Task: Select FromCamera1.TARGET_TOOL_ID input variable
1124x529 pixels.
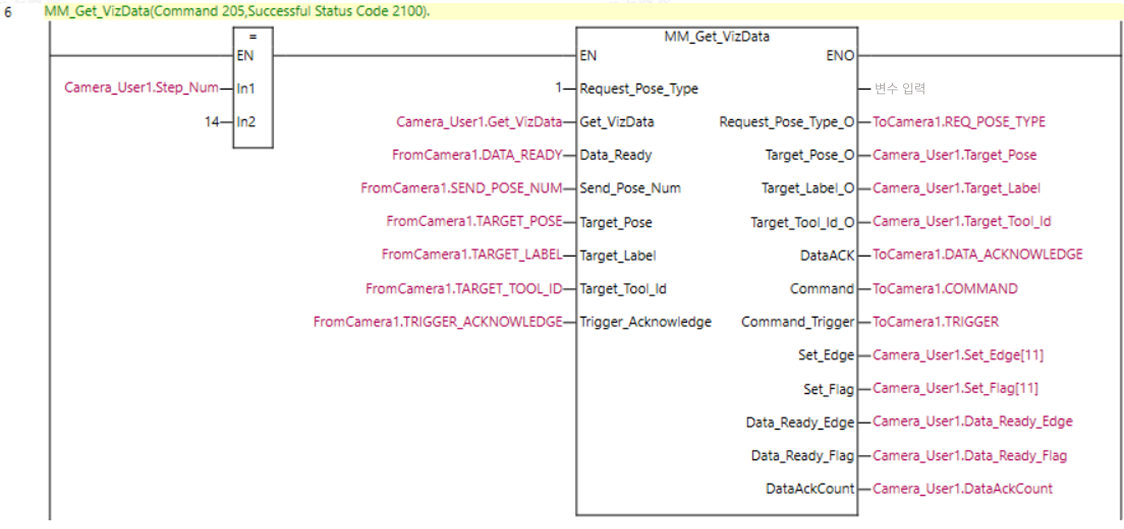Action: tap(464, 289)
